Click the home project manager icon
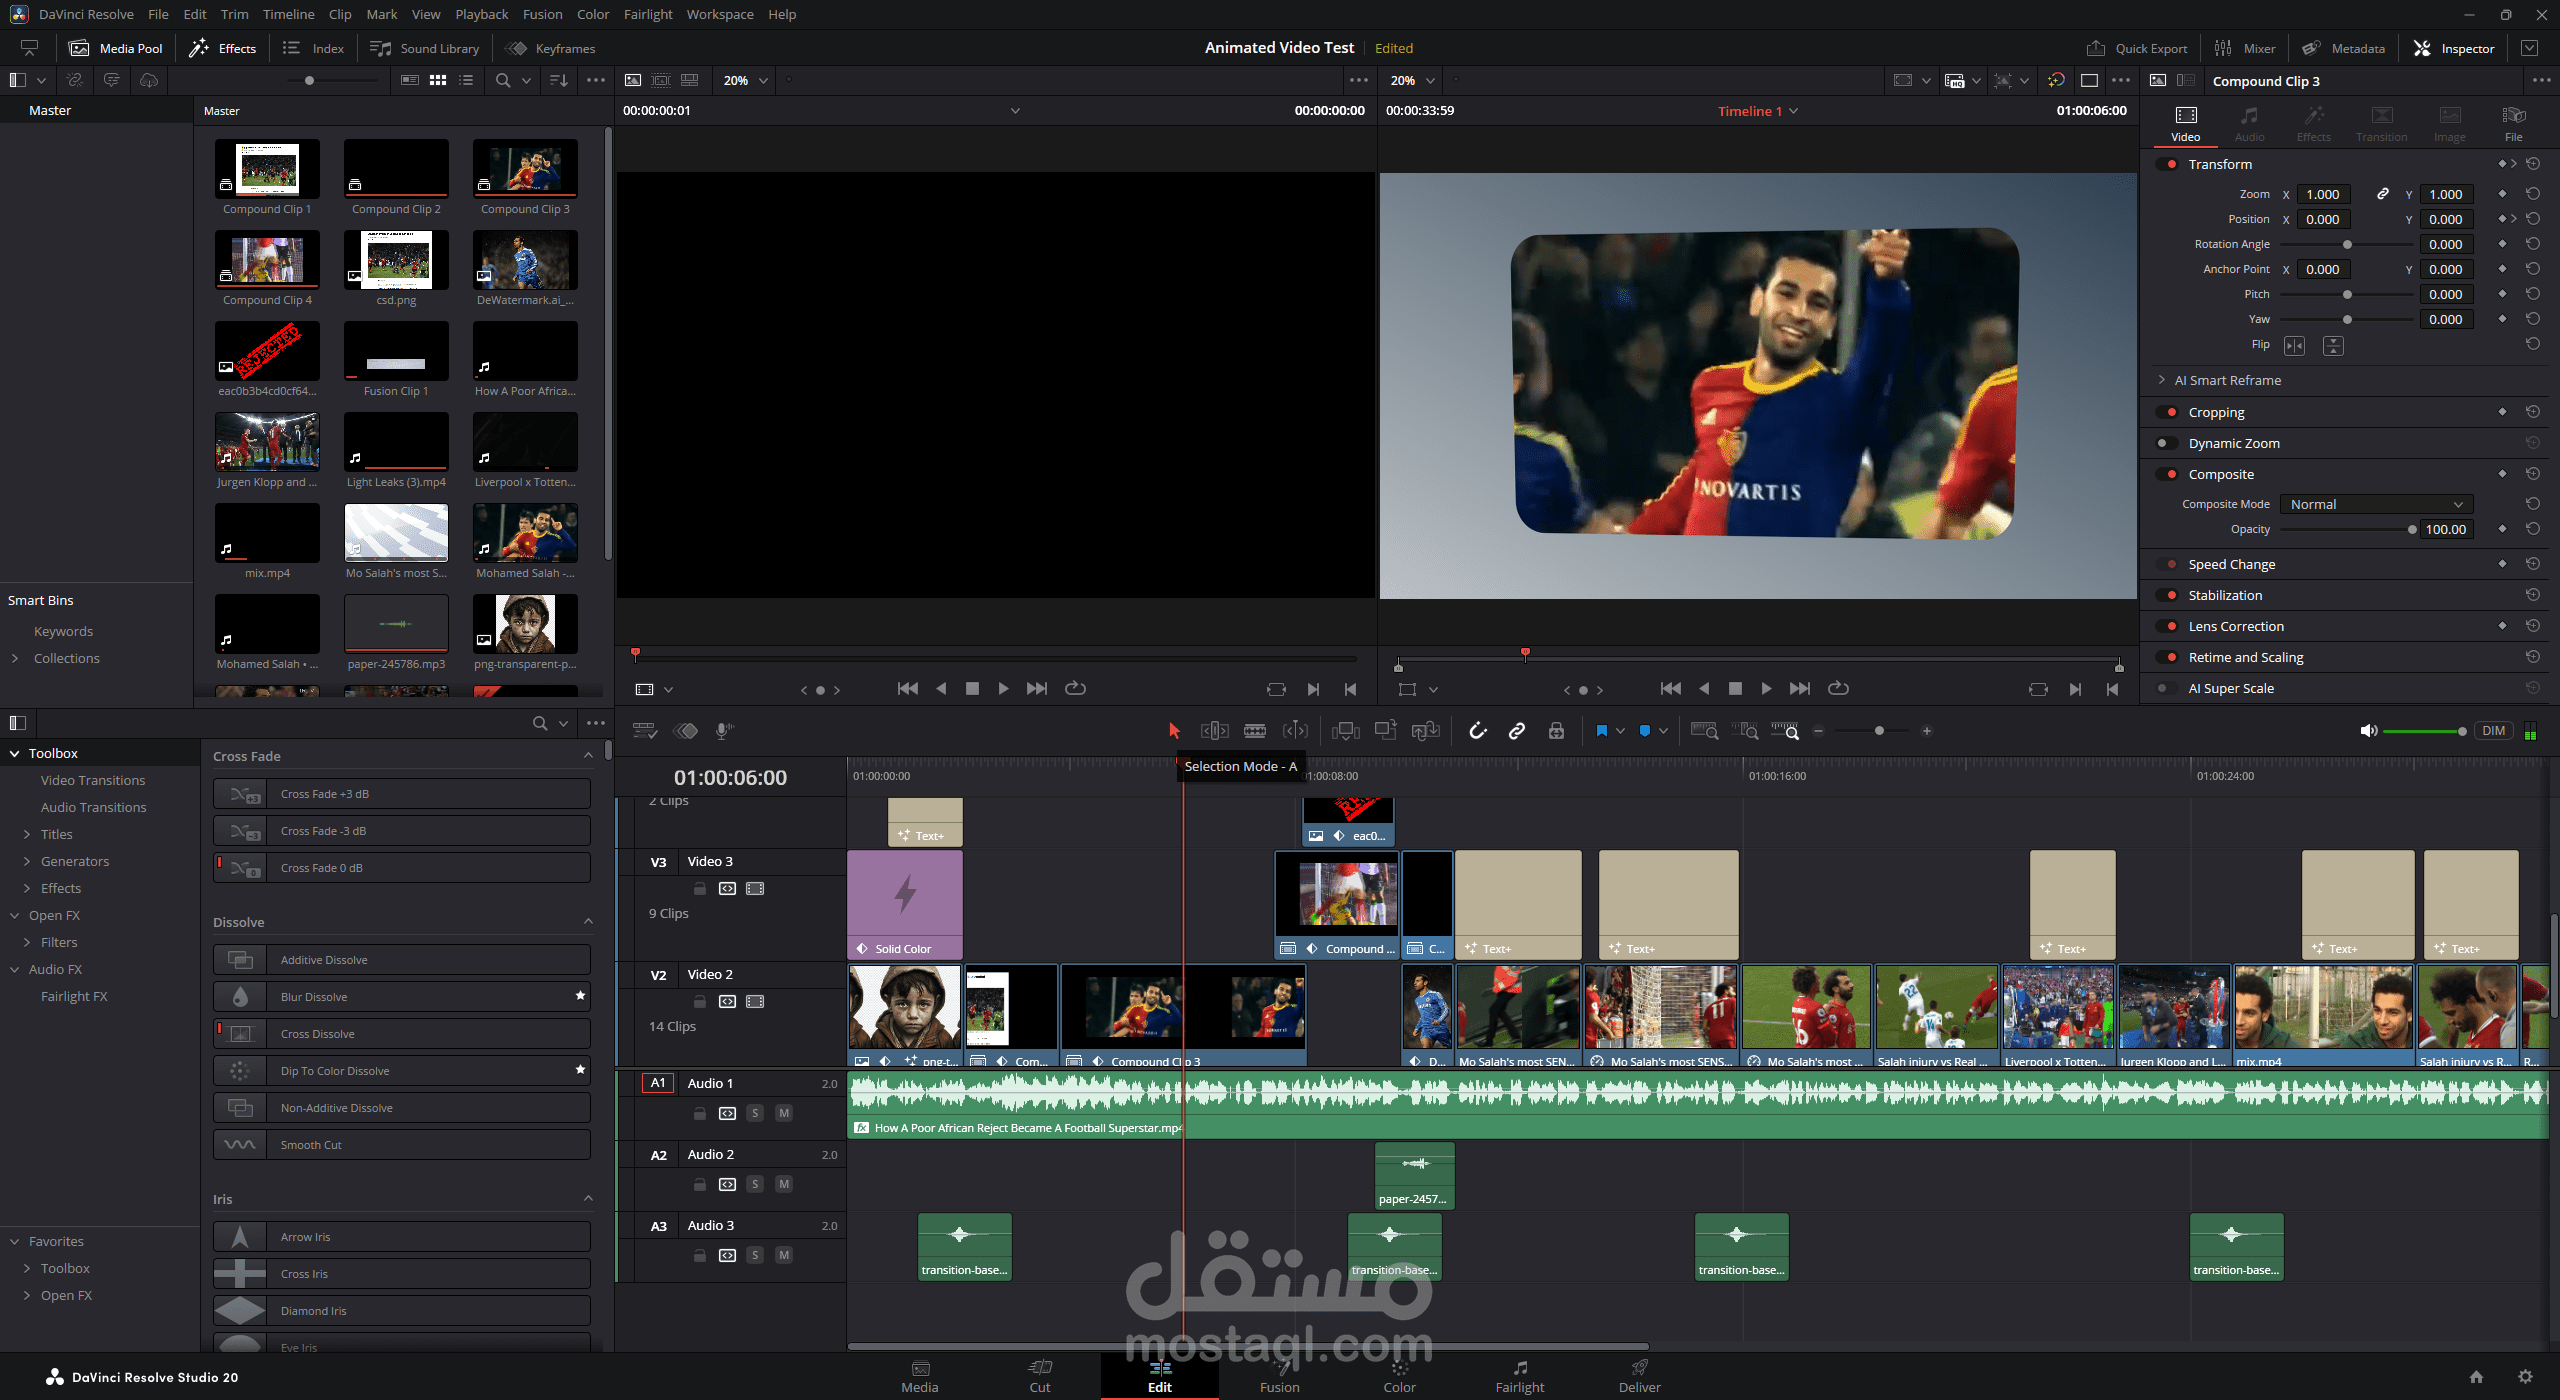2560x1400 pixels. 2476,1376
